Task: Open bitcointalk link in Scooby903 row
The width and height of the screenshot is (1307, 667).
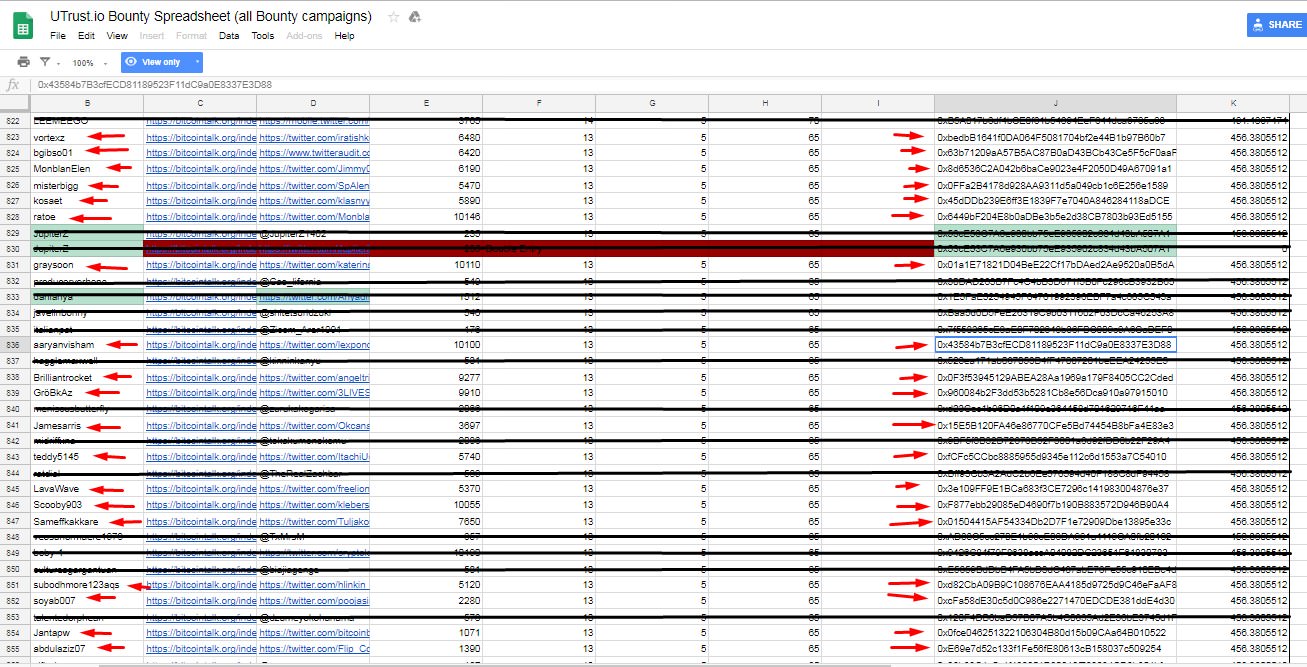Action: point(201,505)
